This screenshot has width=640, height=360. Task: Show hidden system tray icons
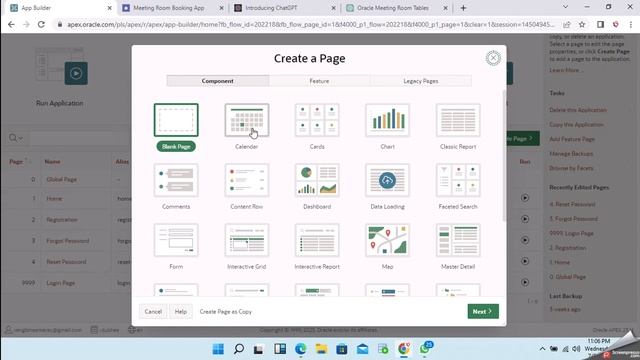[x=542, y=349]
